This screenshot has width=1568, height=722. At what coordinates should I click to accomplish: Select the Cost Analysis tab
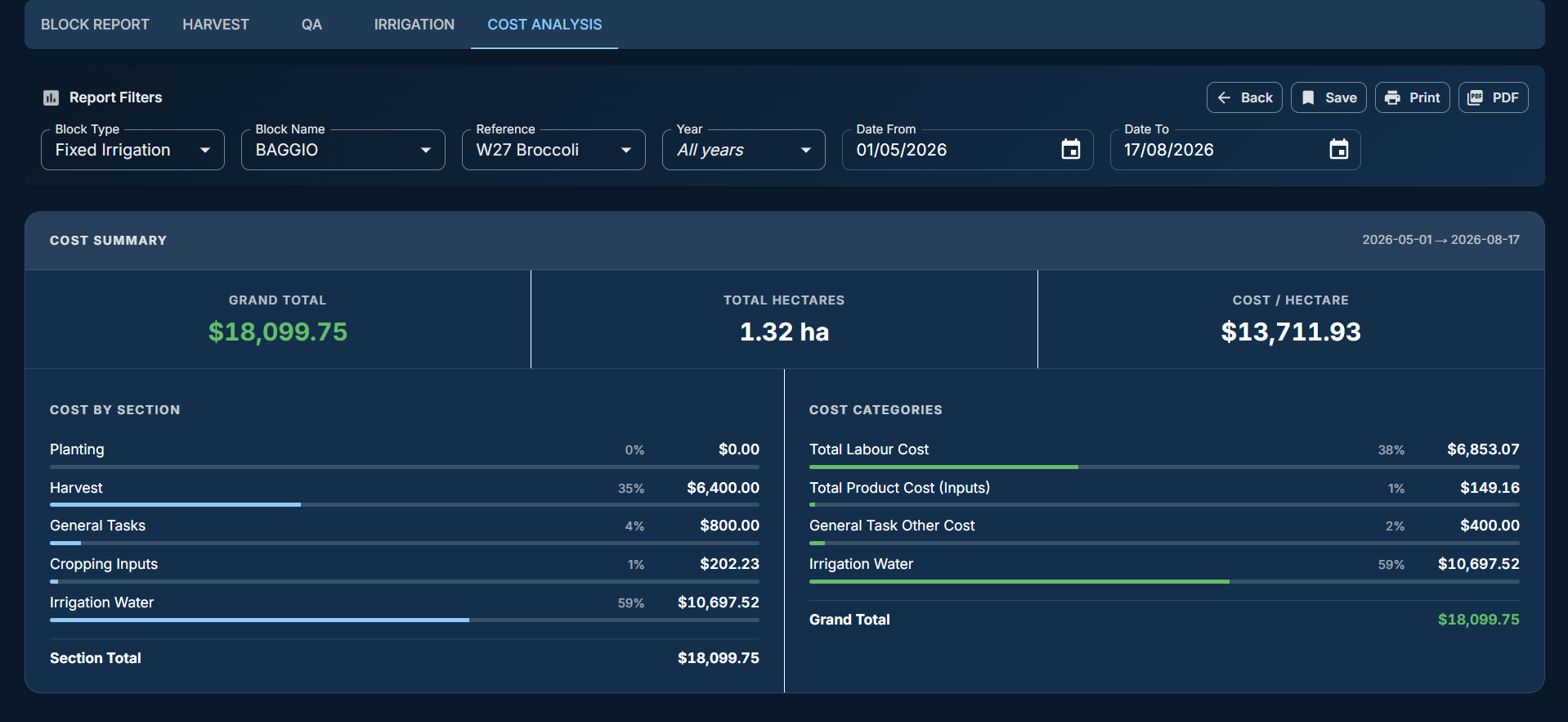[x=544, y=24]
